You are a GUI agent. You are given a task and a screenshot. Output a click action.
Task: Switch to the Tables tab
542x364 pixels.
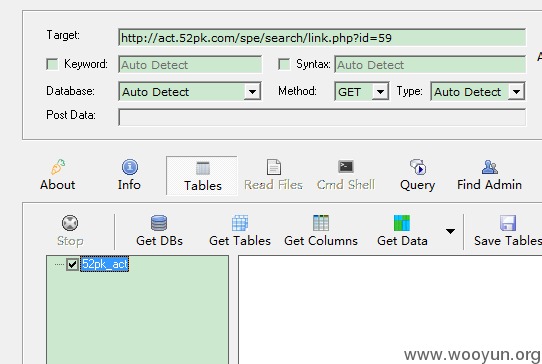(202, 176)
